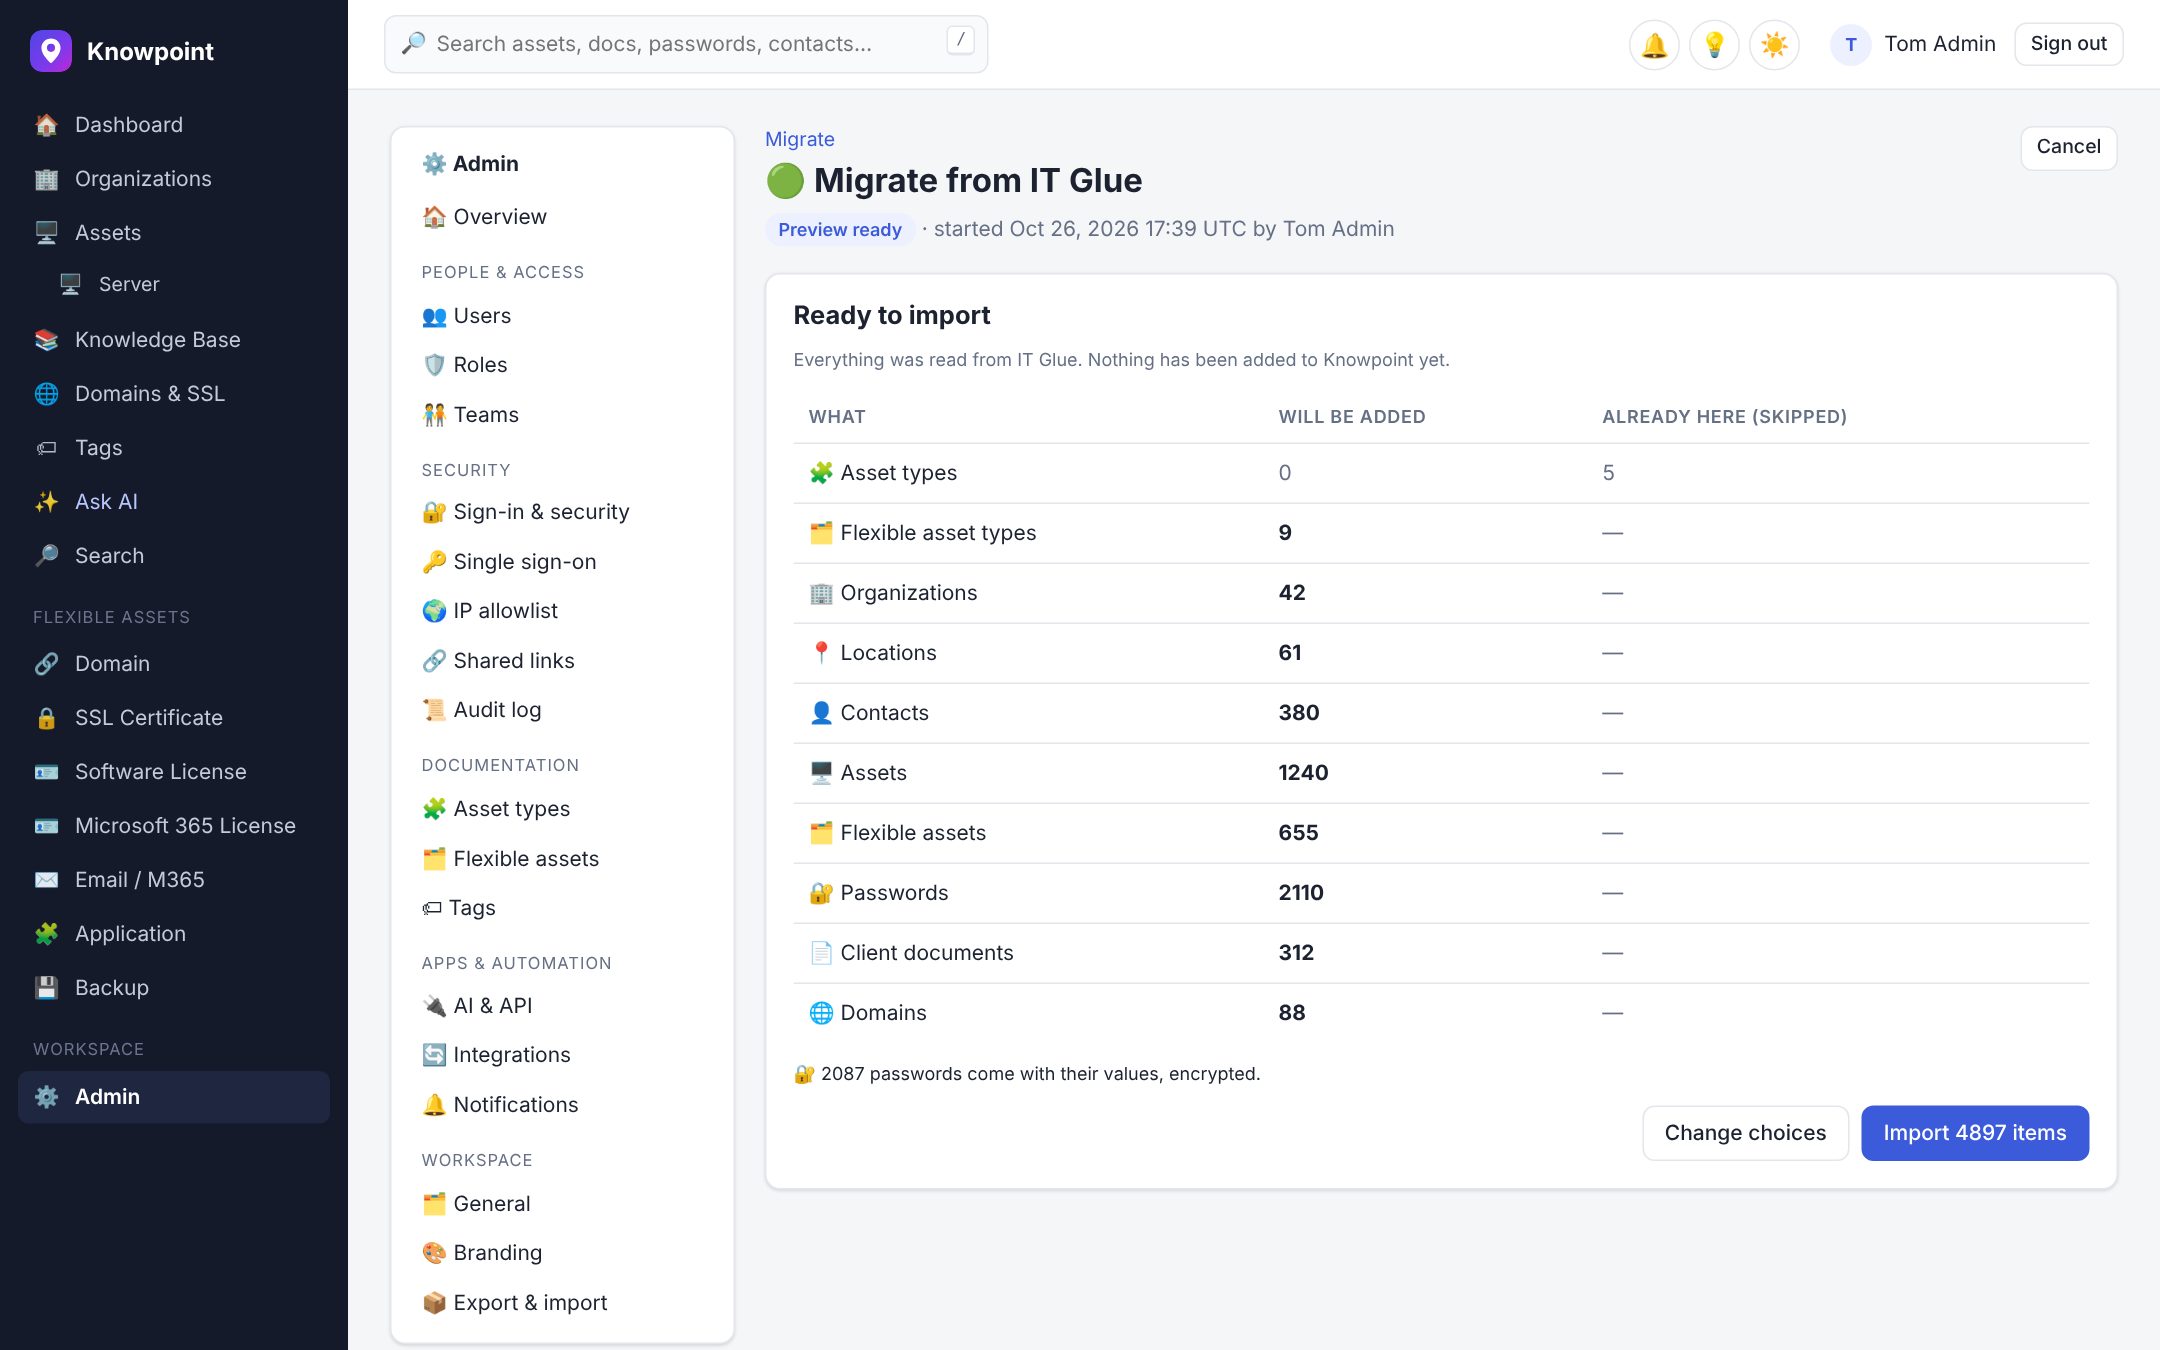The height and width of the screenshot is (1350, 2160).
Task: Open Single sign-on settings
Action: pyautogui.click(x=562, y=562)
